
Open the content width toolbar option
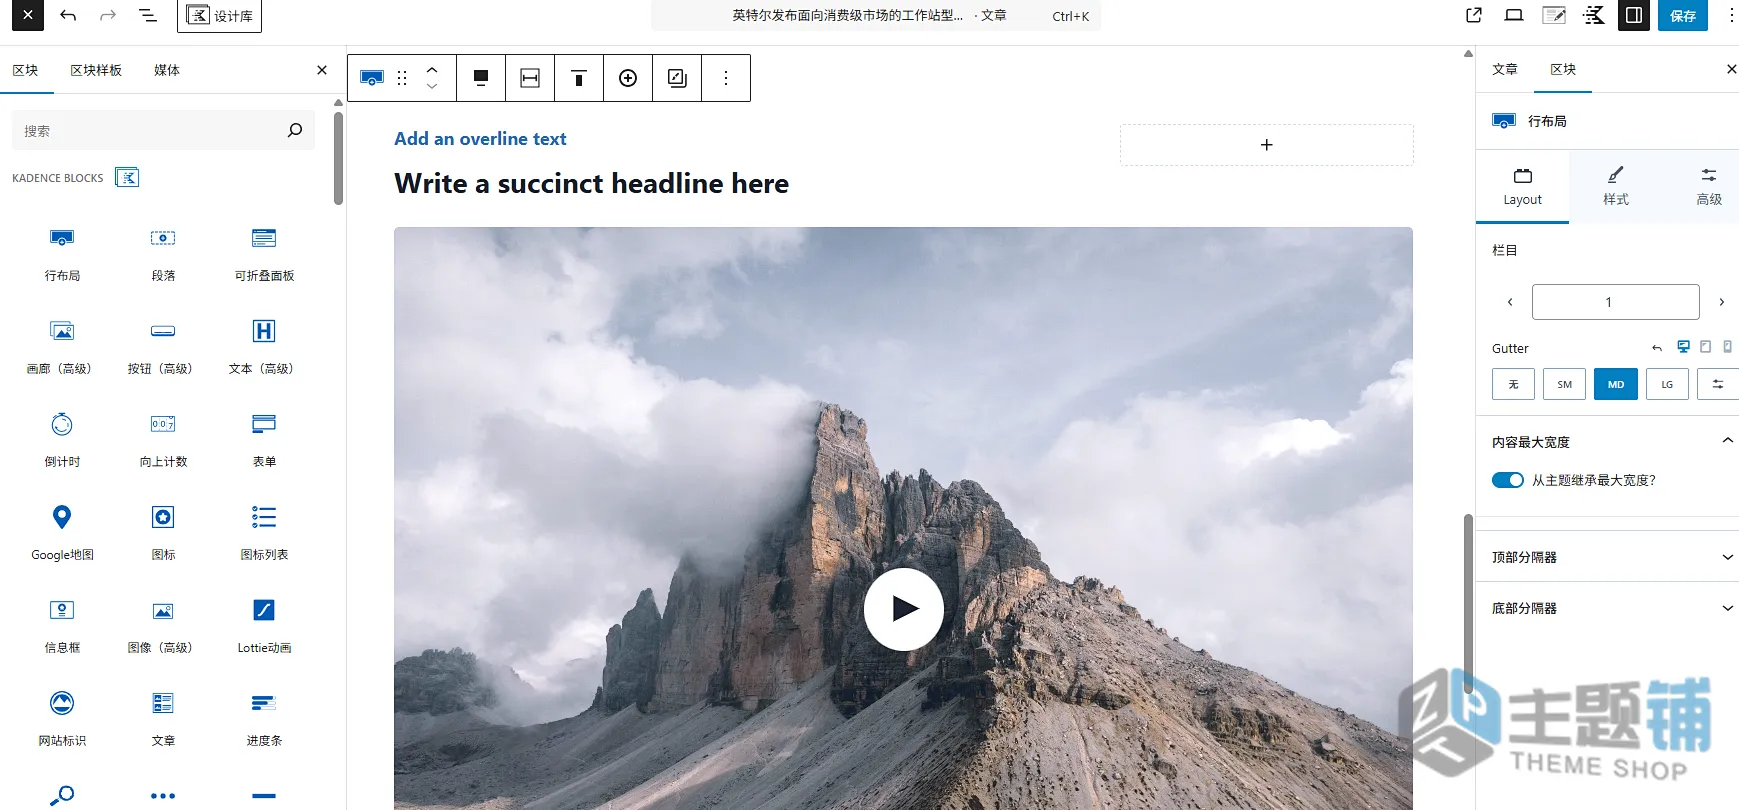tap(530, 78)
